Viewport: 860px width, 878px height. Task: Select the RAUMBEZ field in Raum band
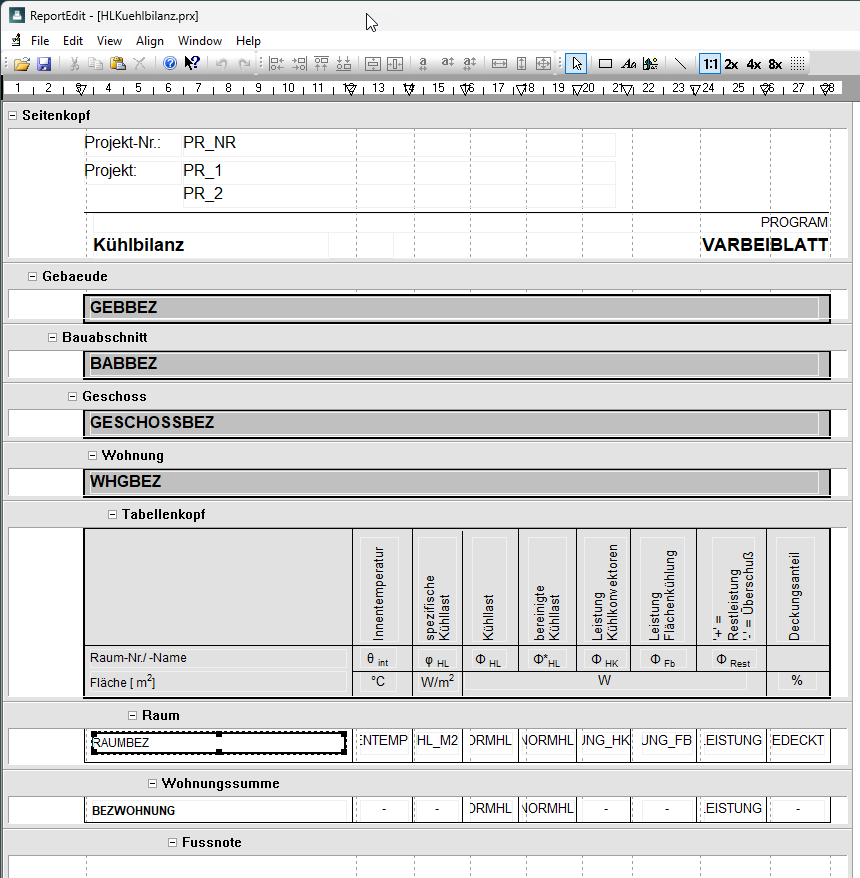[x=219, y=742]
